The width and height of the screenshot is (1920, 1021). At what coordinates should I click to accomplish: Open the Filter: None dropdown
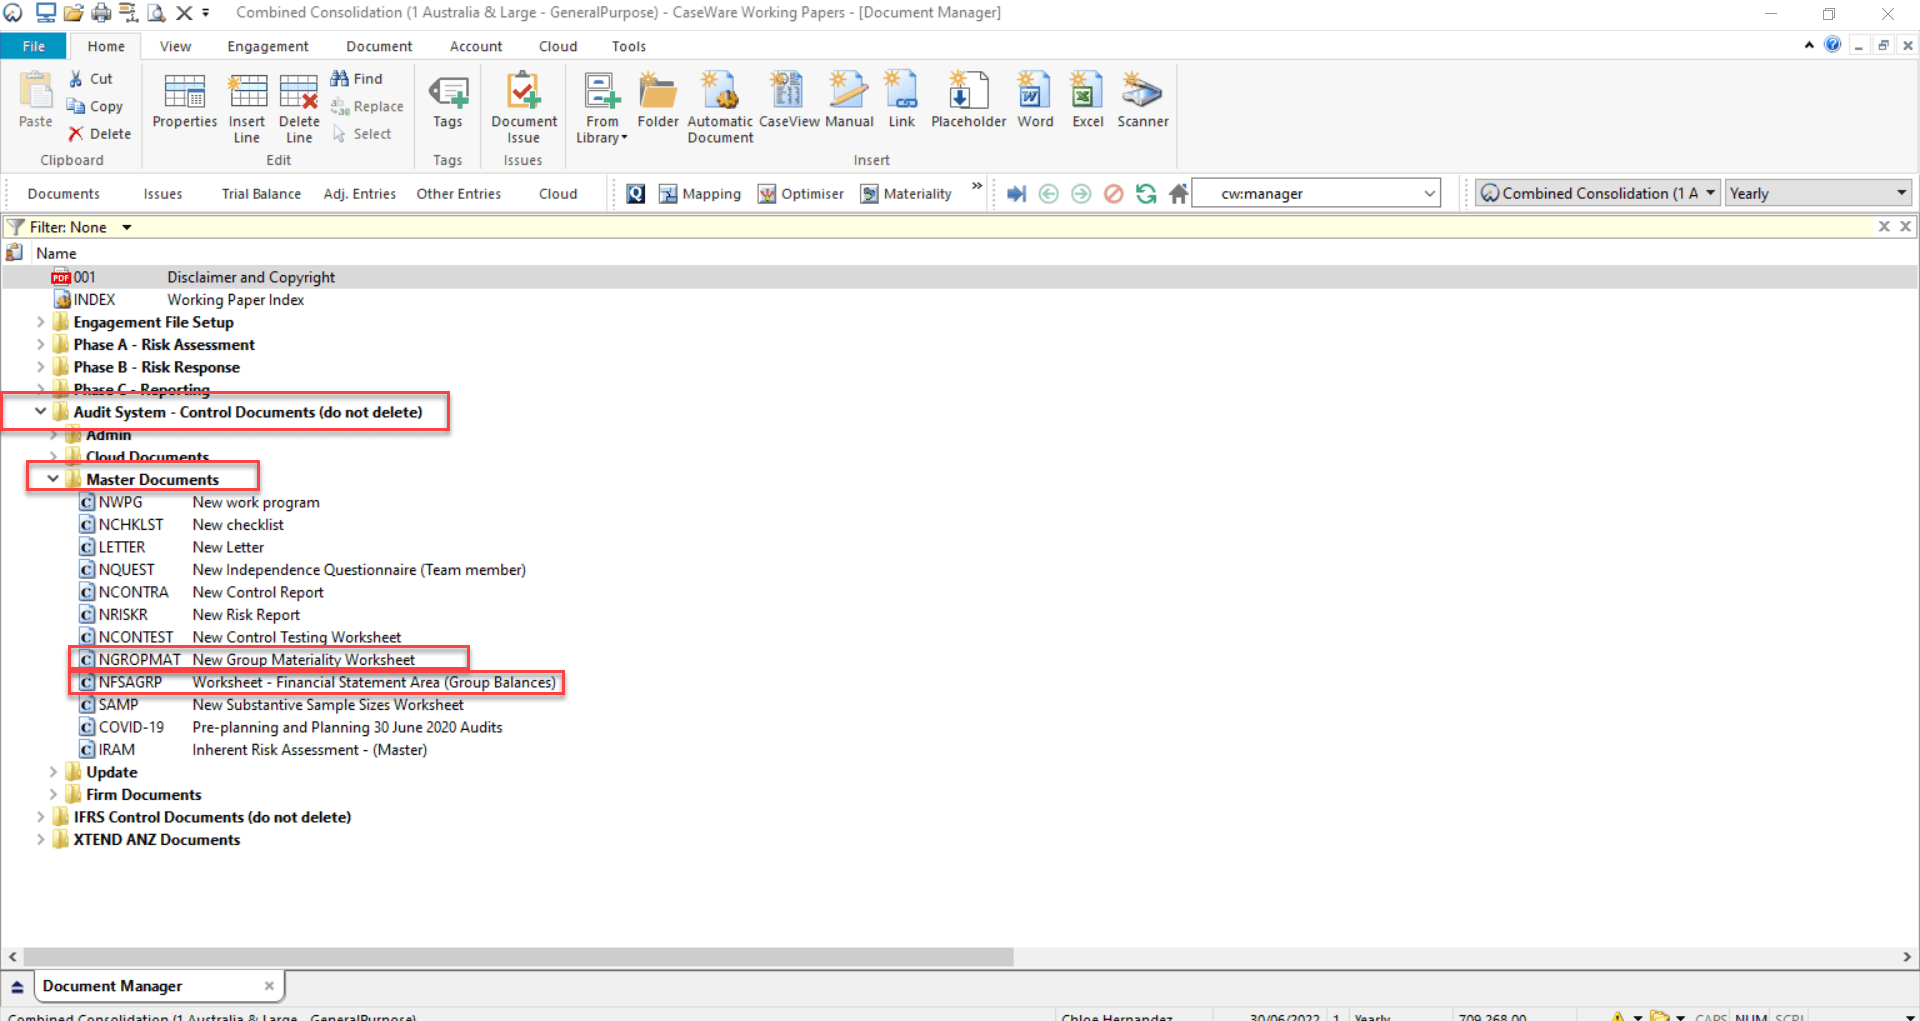[126, 227]
